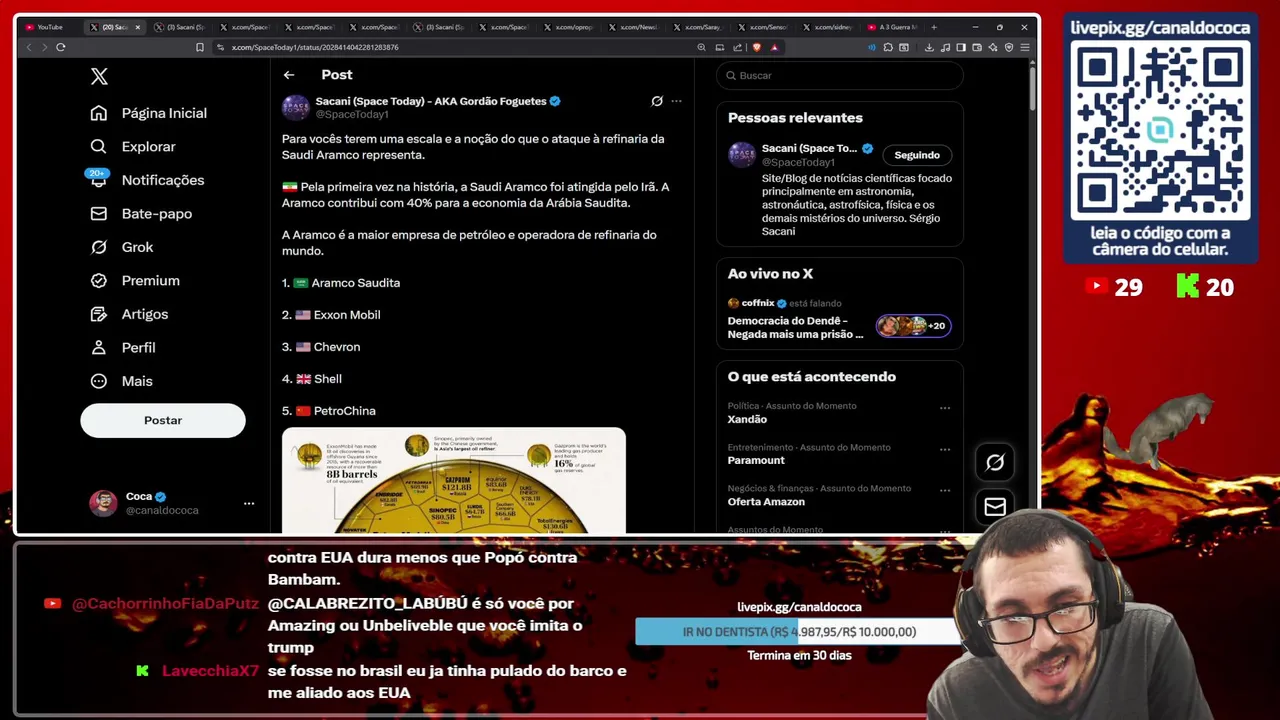Click the Postar button
The image size is (1280, 720).
click(163, 420)
